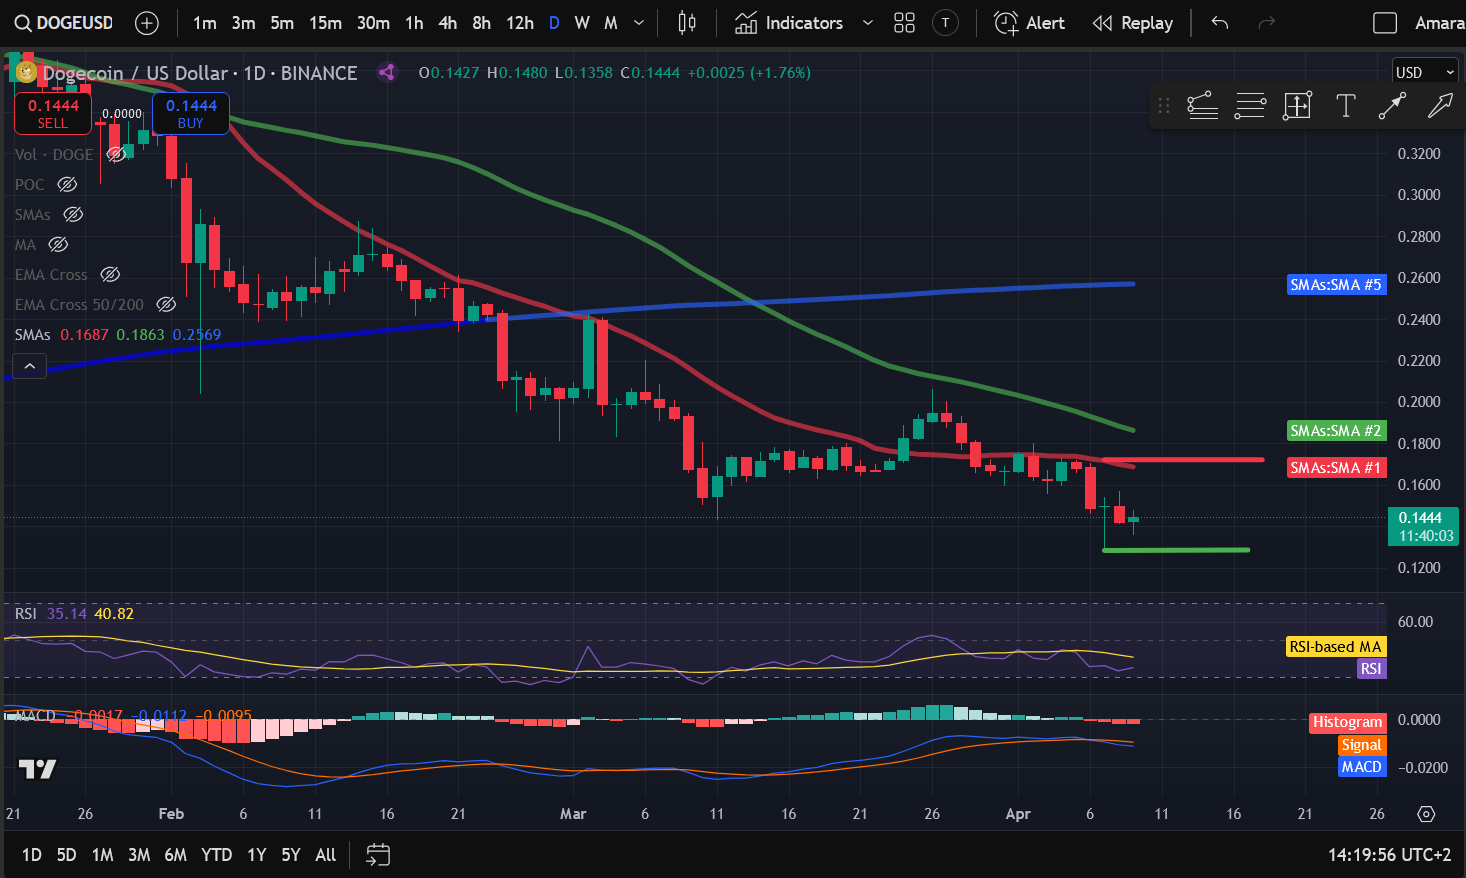Toggle visibility of EMA Cross indicator
The image size is (1466, 878).
coord(110,274)
